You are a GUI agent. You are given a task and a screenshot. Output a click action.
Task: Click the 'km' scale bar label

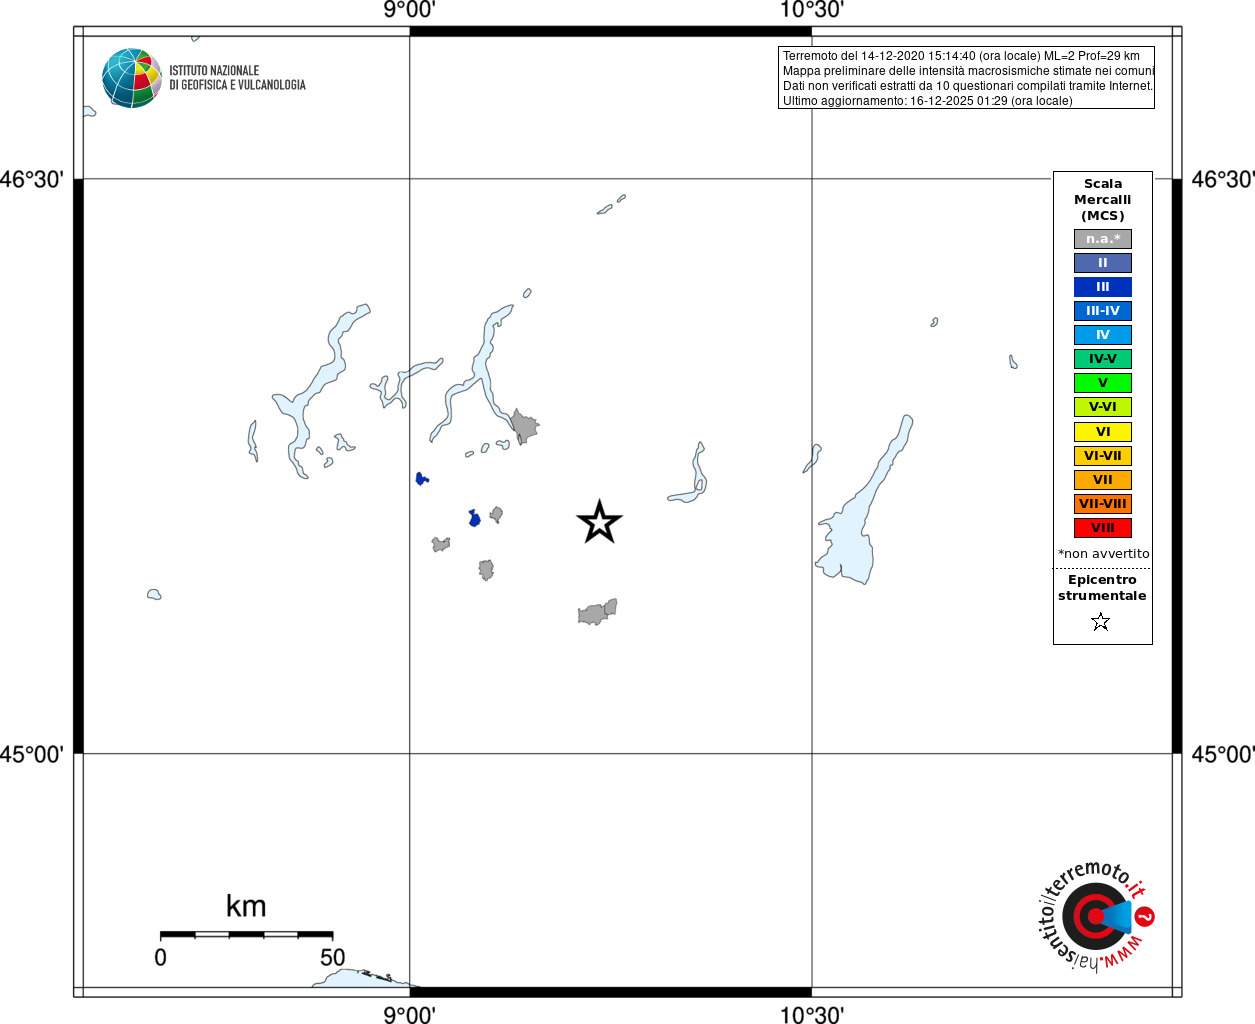click(246, 907)
